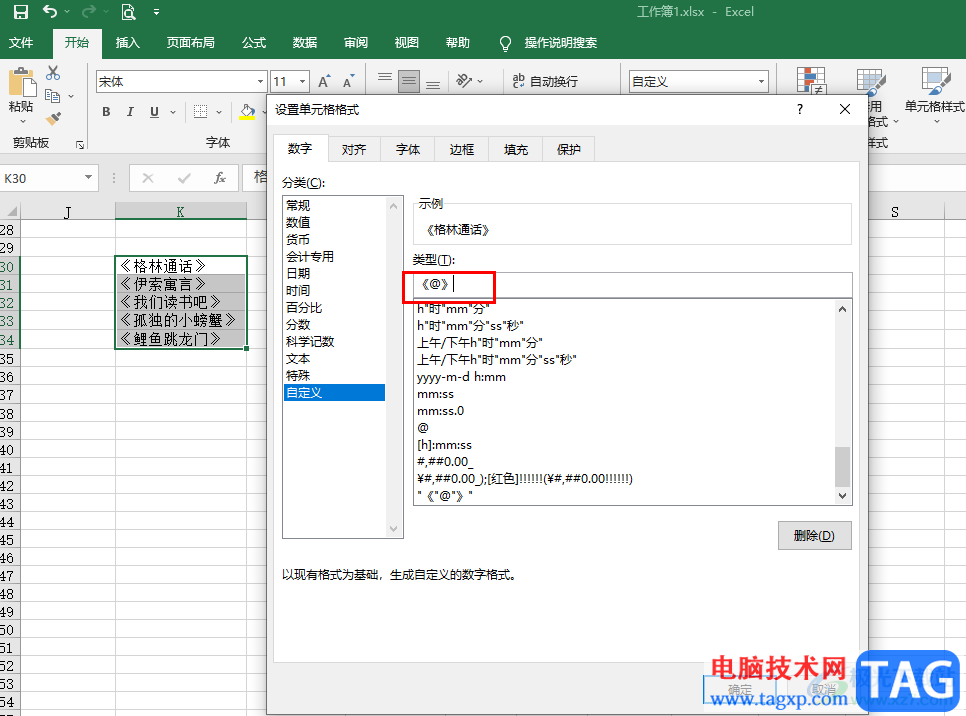The image size is (966, 716).
Task: Click the Undo arrow icon
Action: pos(50,12)
